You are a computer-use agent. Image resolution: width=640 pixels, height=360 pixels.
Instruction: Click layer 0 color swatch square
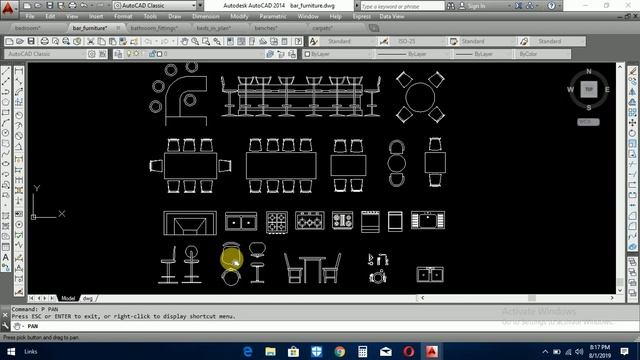click(x=160, y=54)
